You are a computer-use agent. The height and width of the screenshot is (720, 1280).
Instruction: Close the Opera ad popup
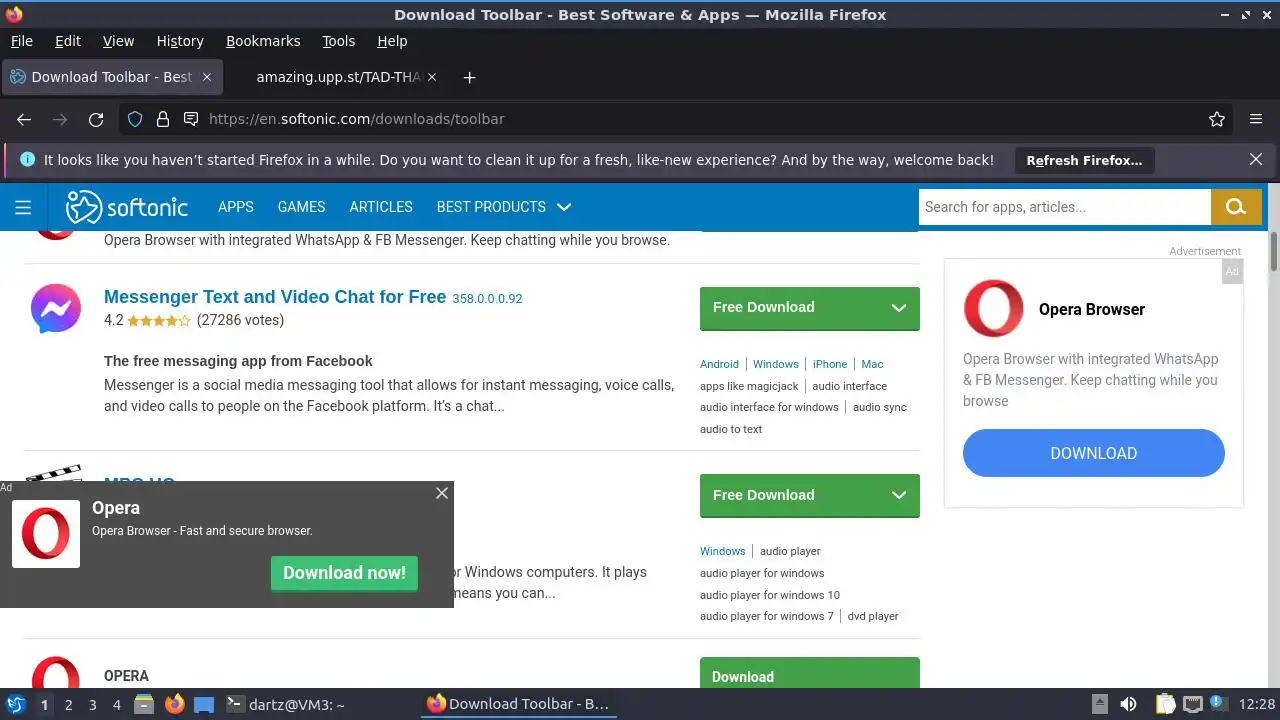pos(442,493)
